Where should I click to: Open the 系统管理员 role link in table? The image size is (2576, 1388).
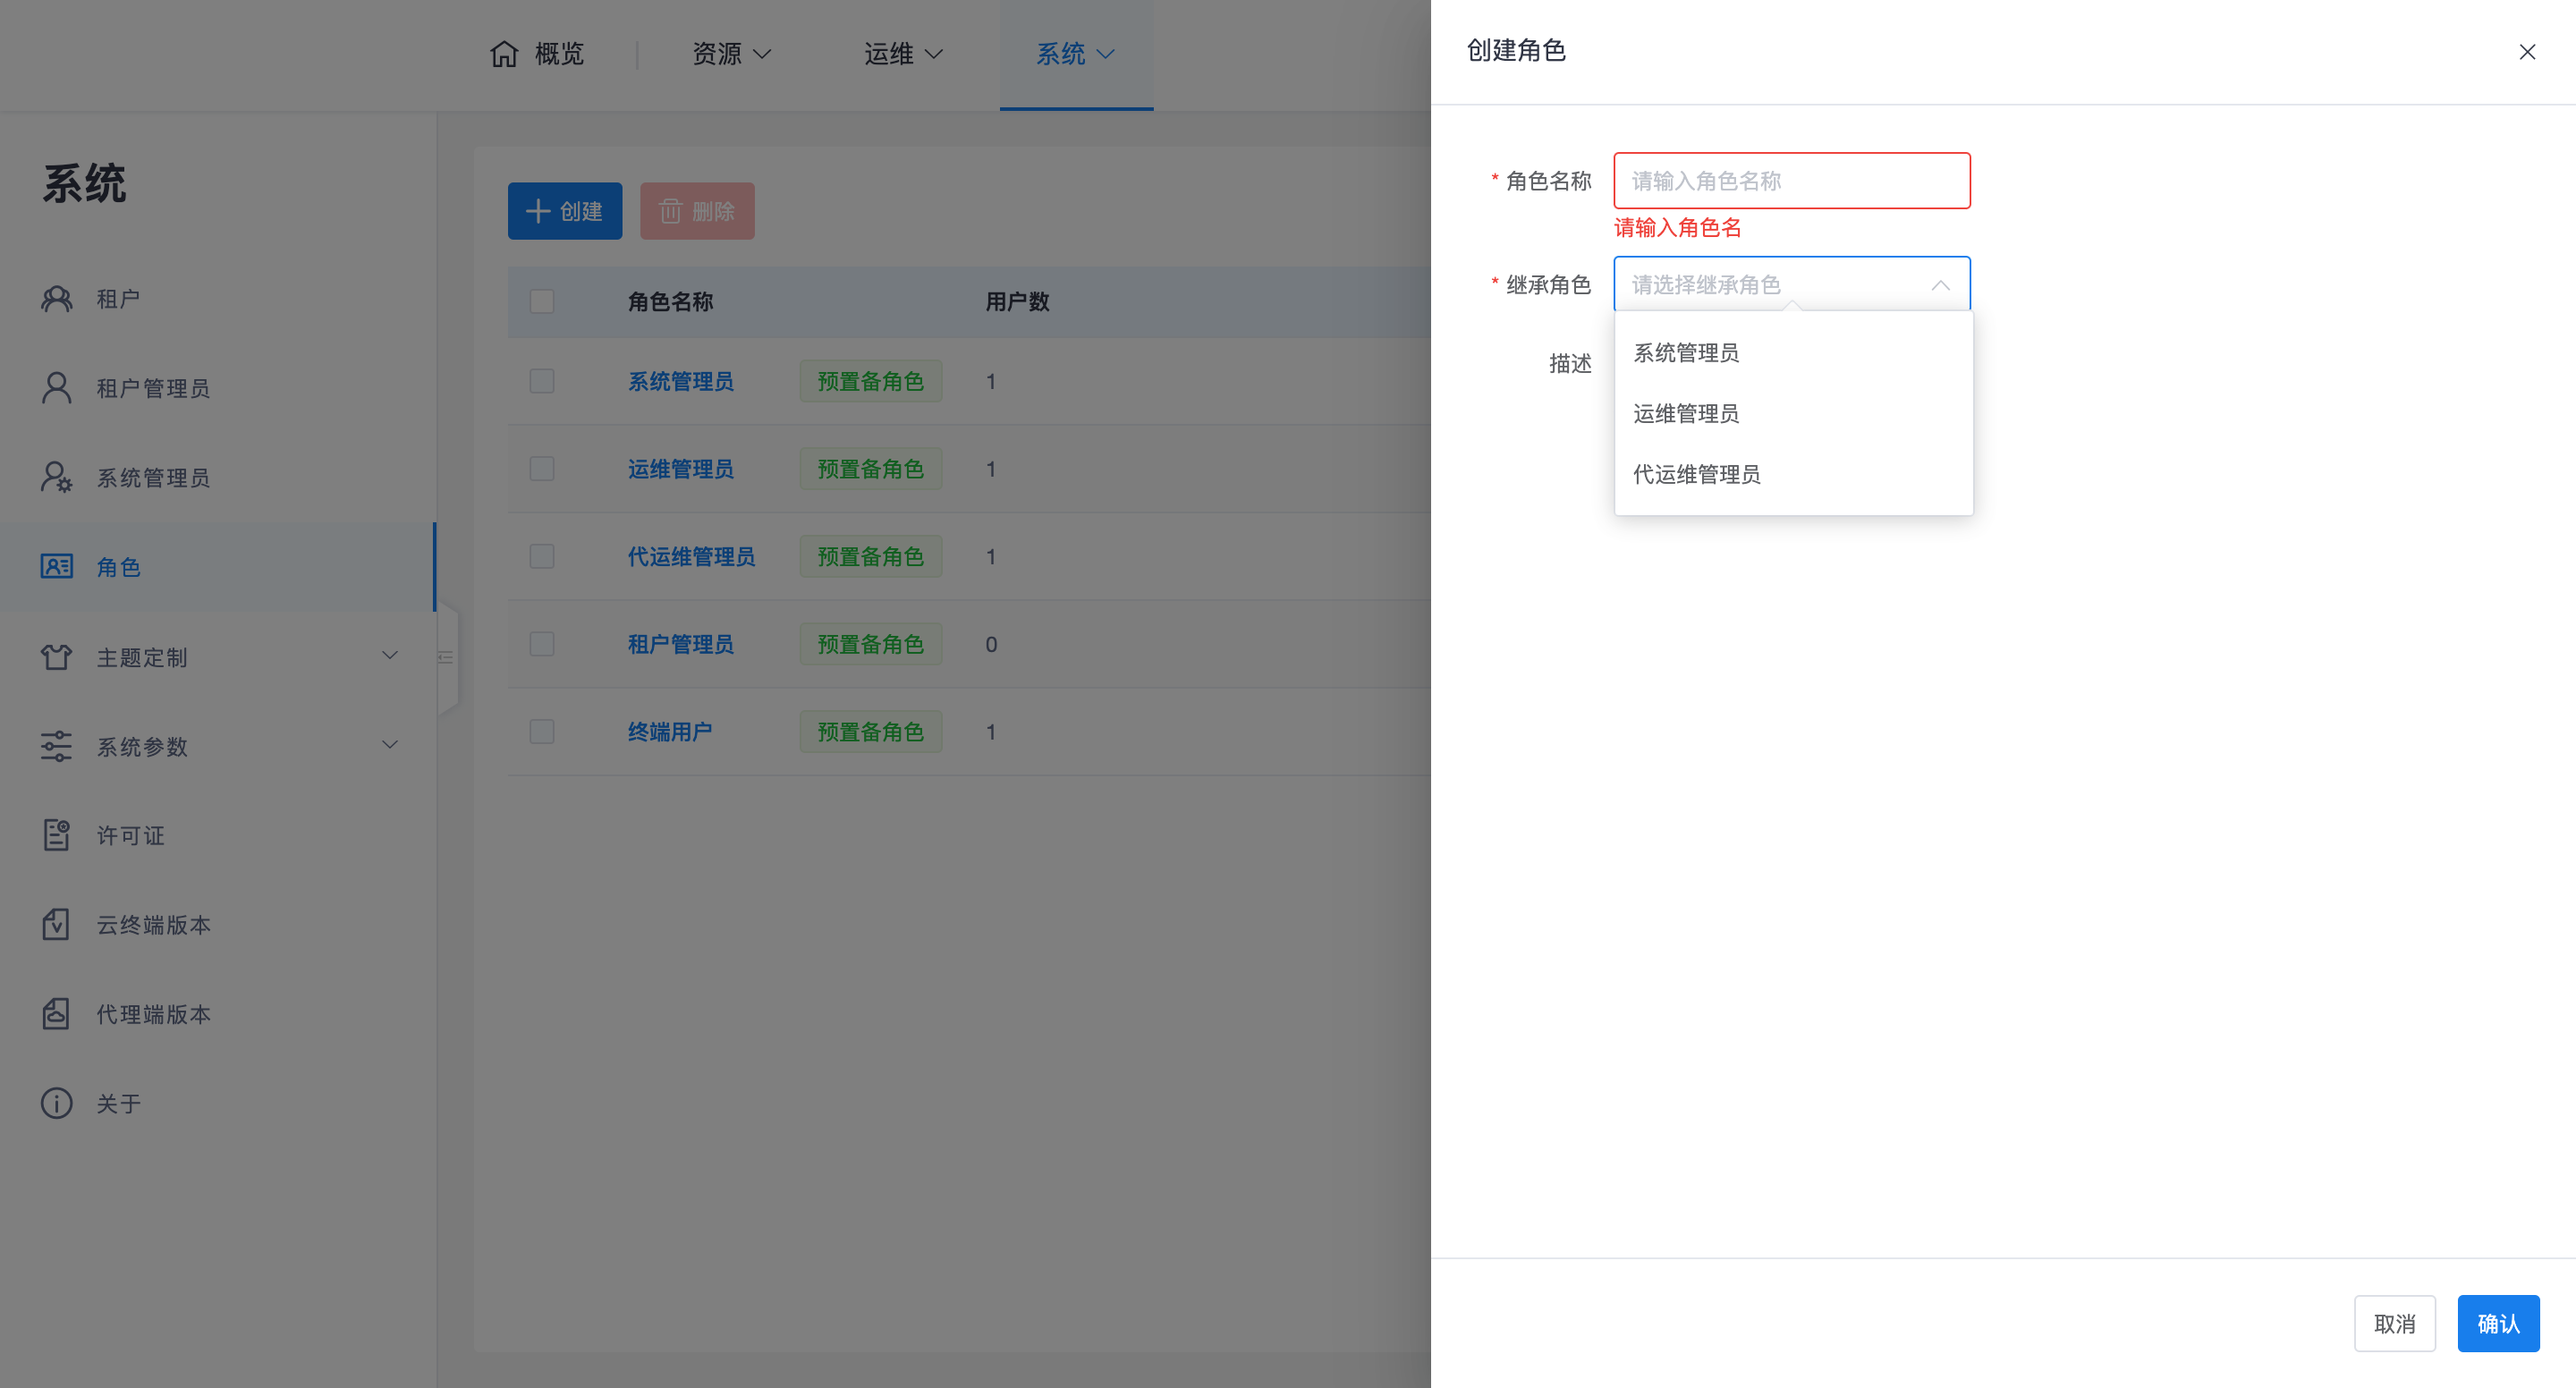681,381
